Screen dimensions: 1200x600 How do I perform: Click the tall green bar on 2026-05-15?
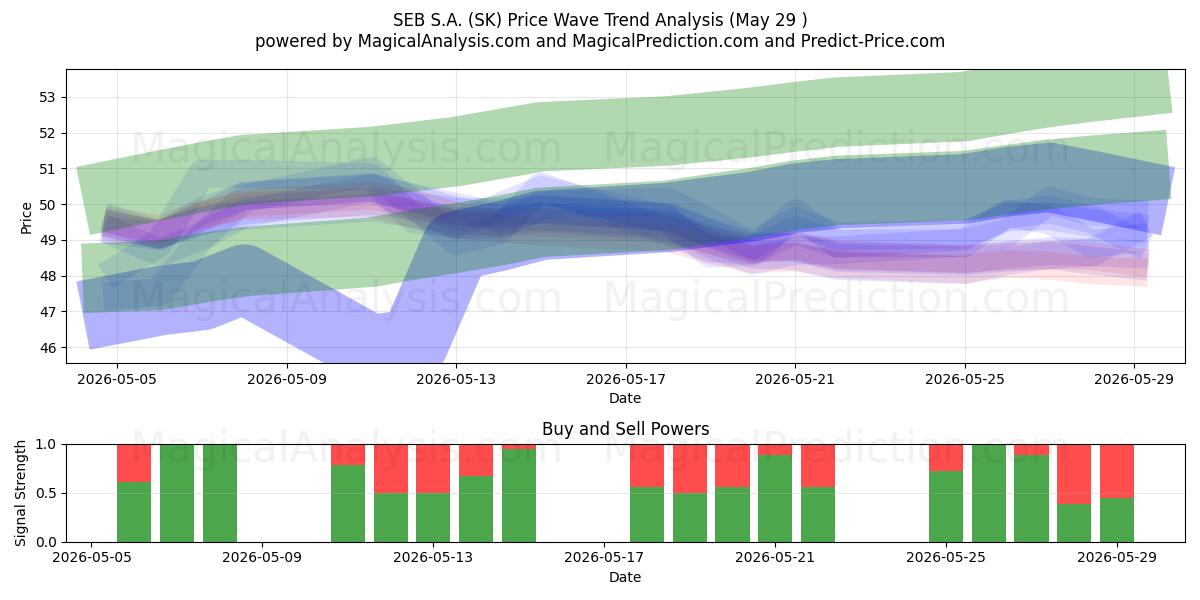519,495
